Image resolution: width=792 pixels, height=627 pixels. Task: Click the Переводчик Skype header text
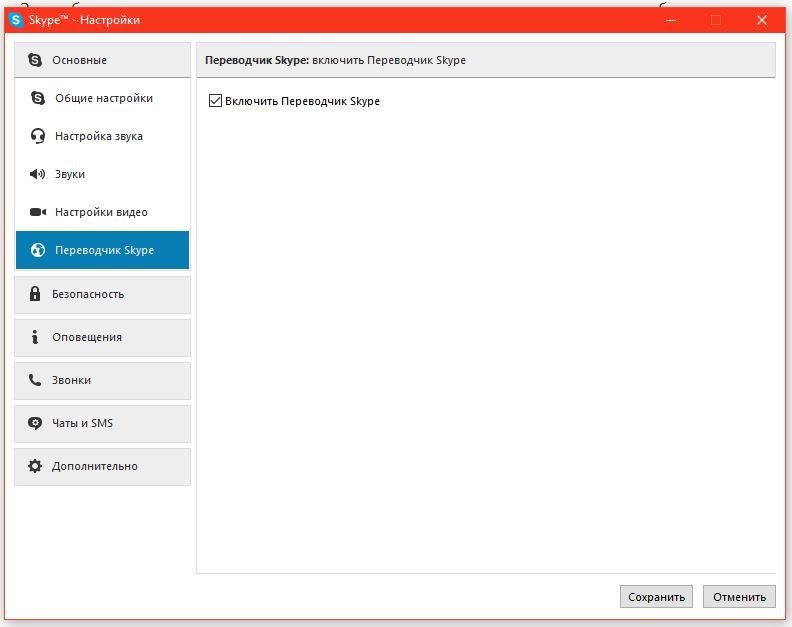pos(335,60)
